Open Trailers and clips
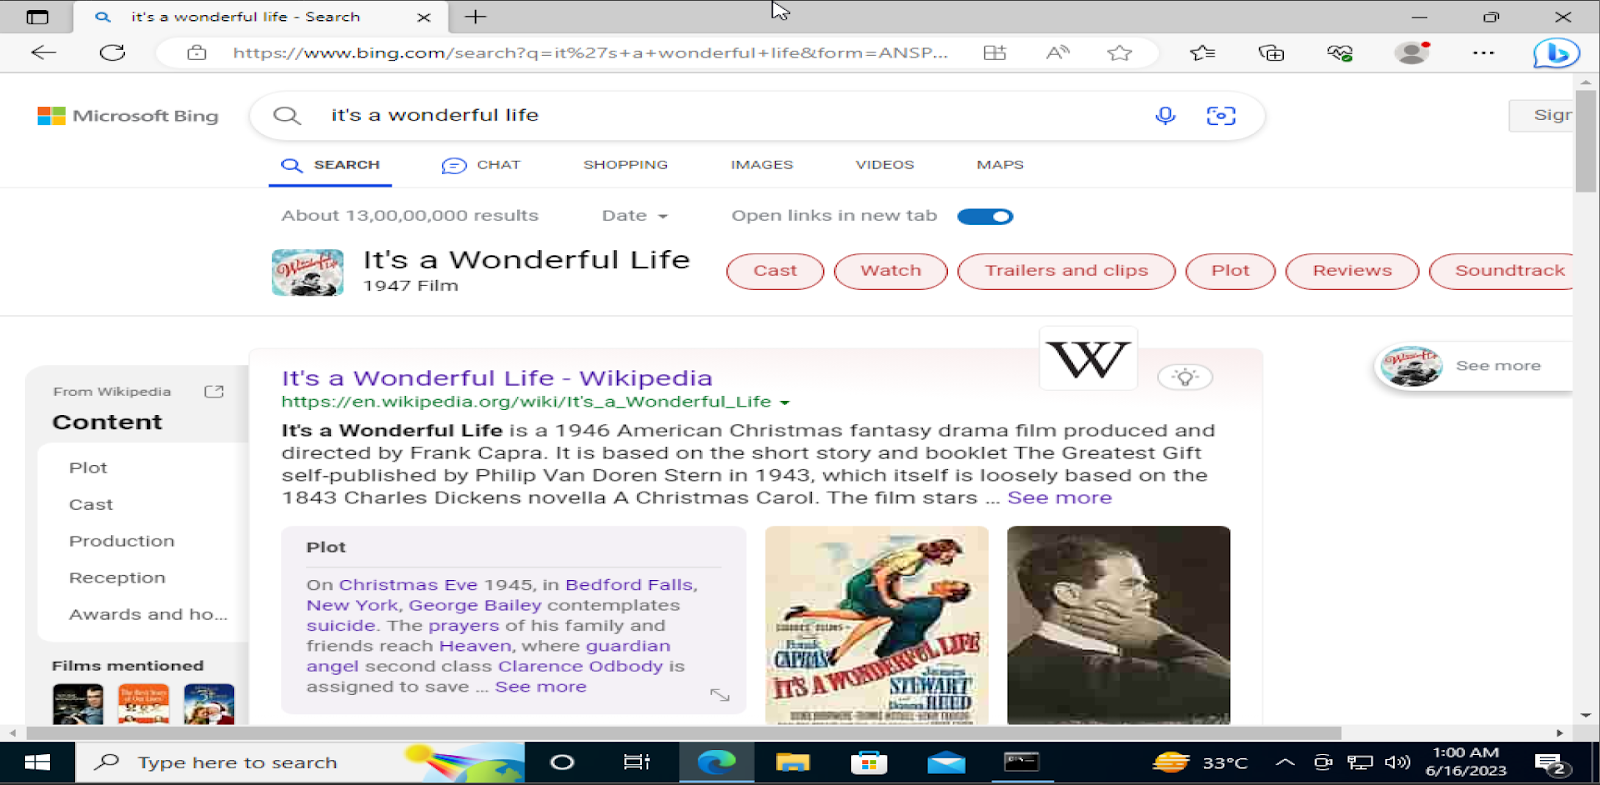 click(1066, 271)
